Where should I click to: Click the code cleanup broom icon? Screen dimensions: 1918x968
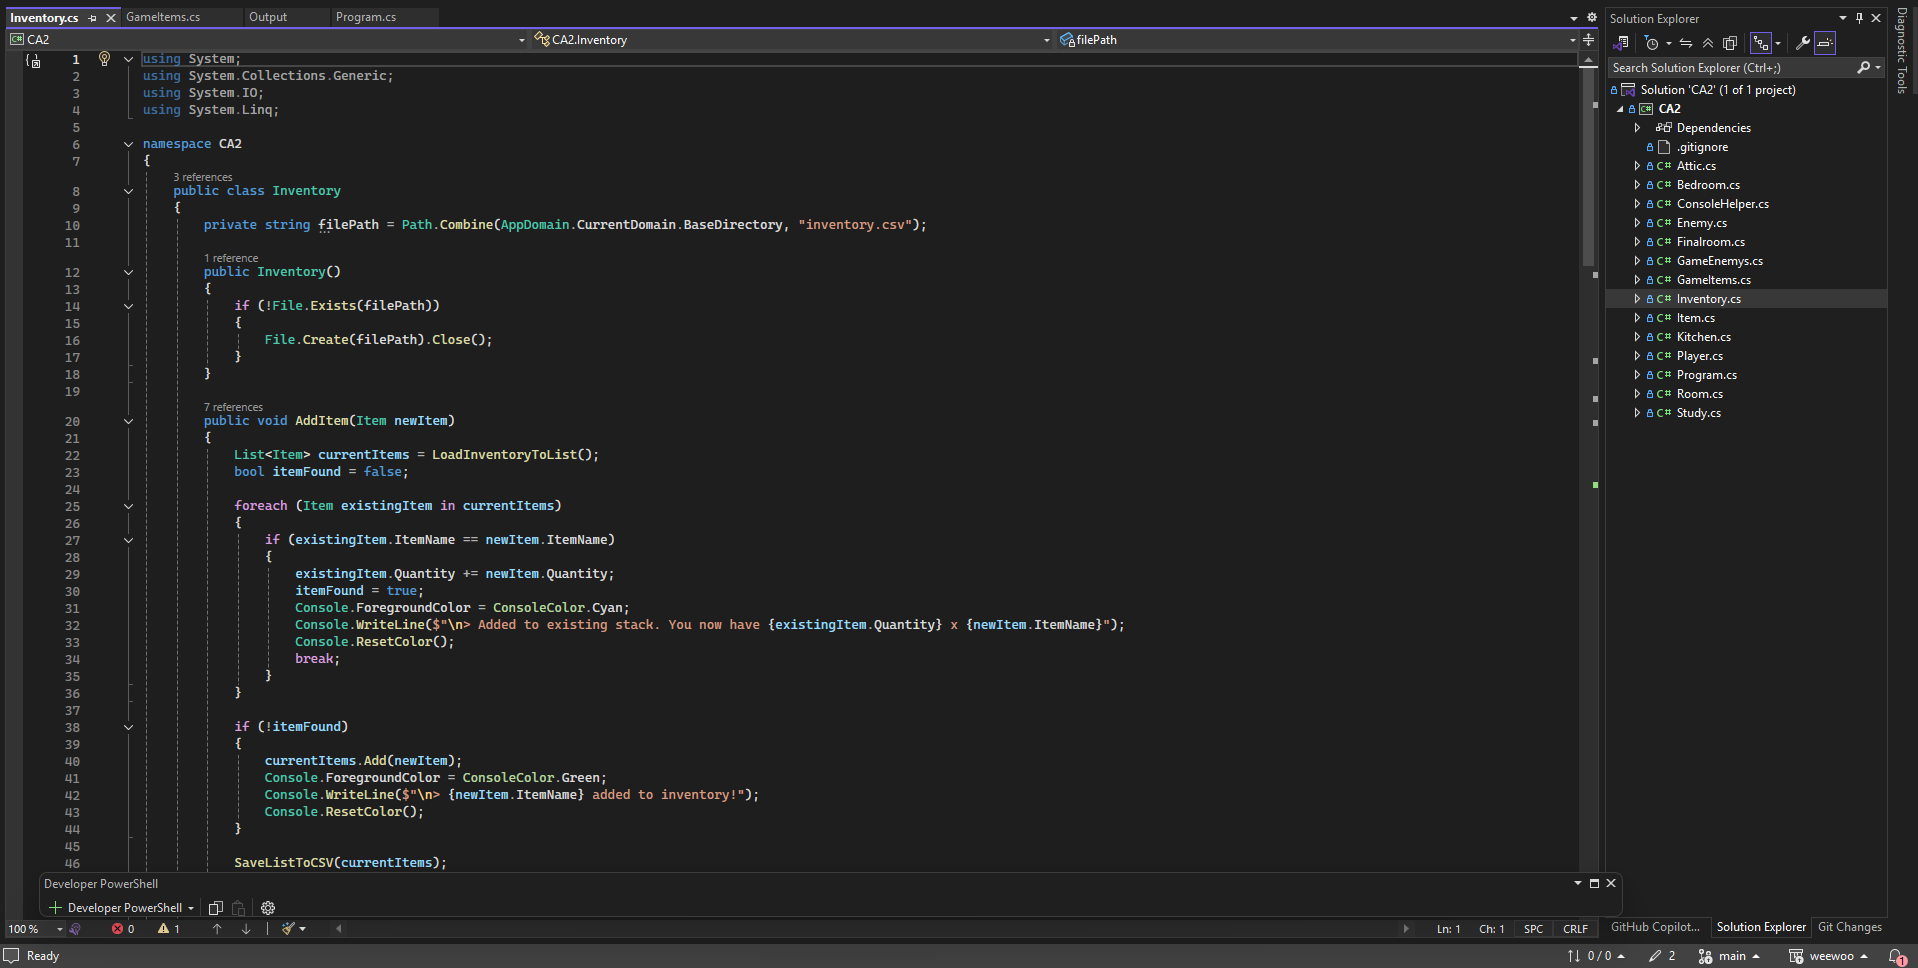coord(289,929)
